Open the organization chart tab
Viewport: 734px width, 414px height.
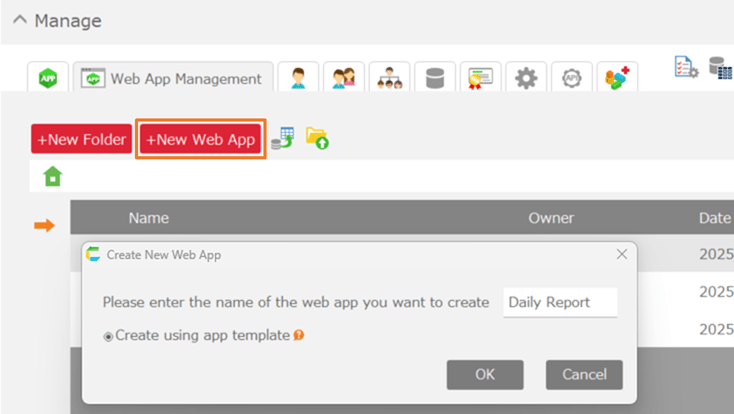click(x=389, y=78)
